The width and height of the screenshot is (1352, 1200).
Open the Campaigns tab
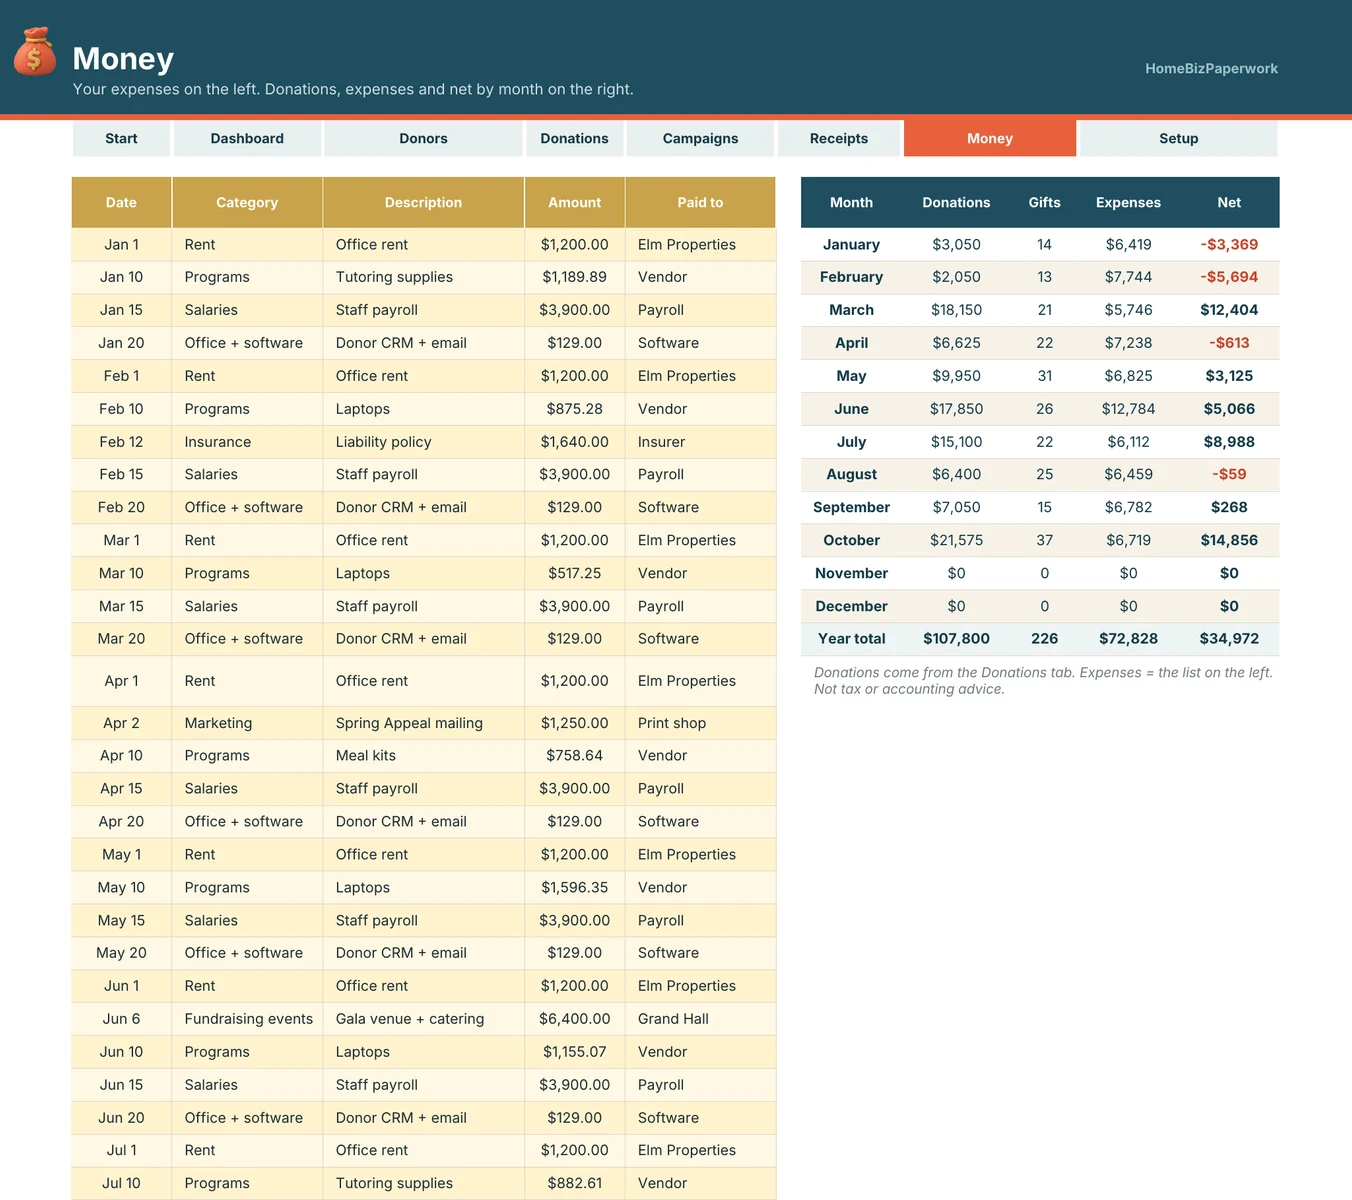point(700,138)
